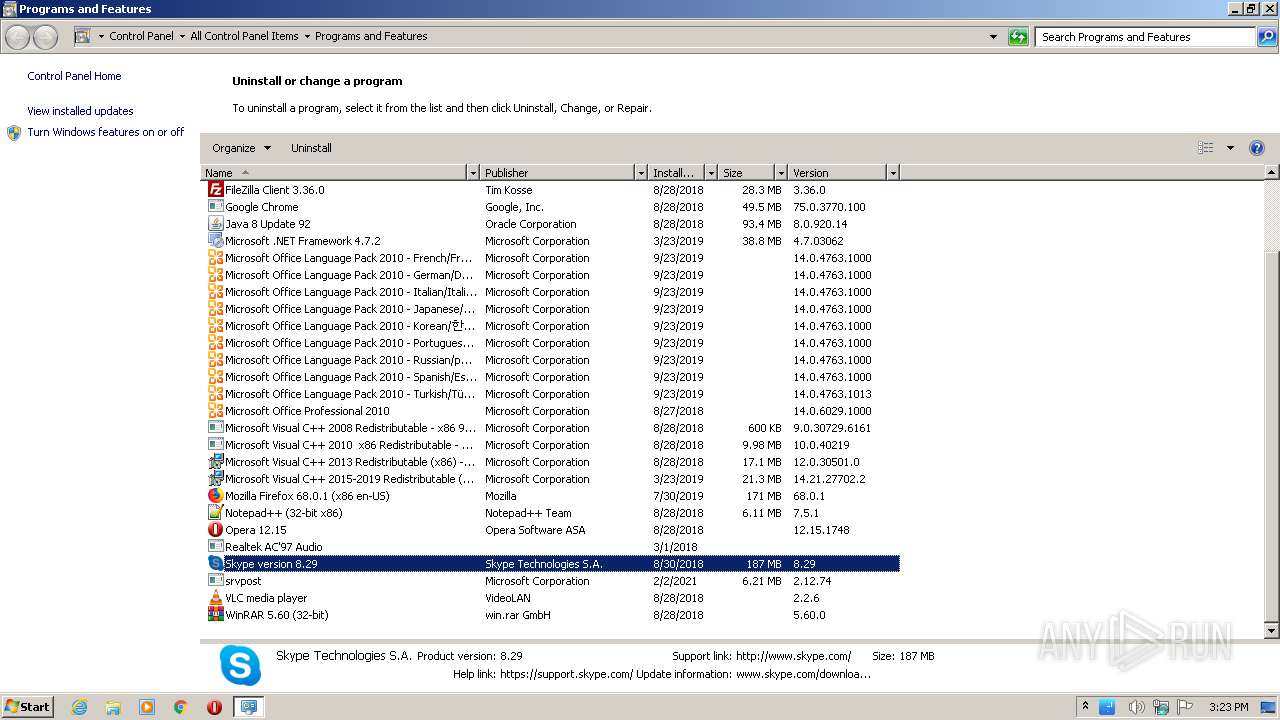Image resolution: width=1280 pixels, height=720 pixels.
Task: Click the search magnifier icon
Action: pyautogui.click(x=1267, y=37)
